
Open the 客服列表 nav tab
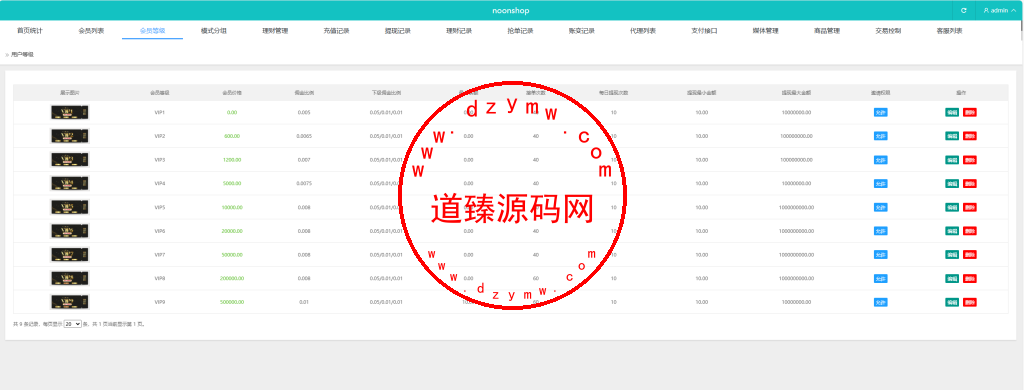[950, 31]
